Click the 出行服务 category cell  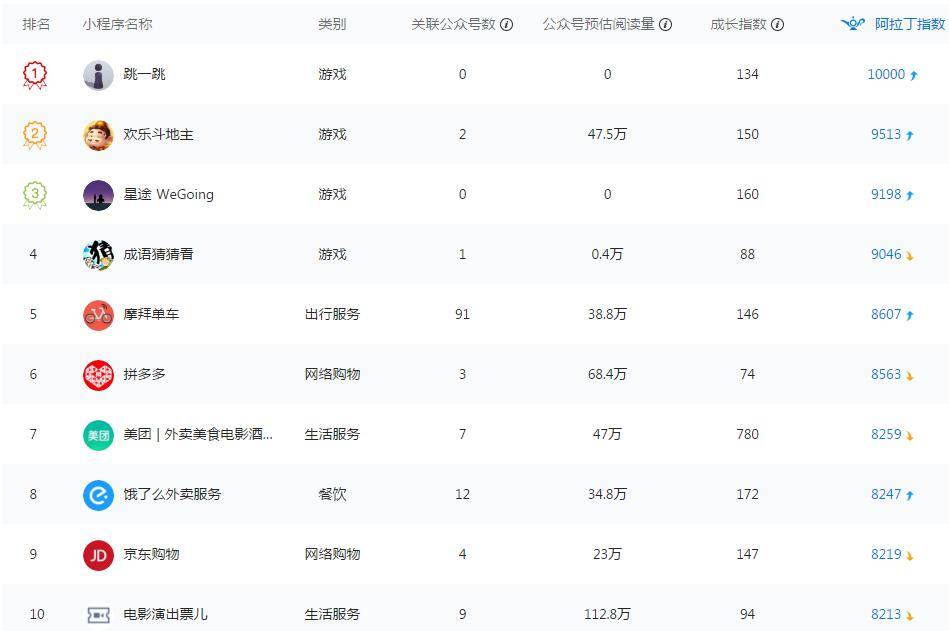332,314
